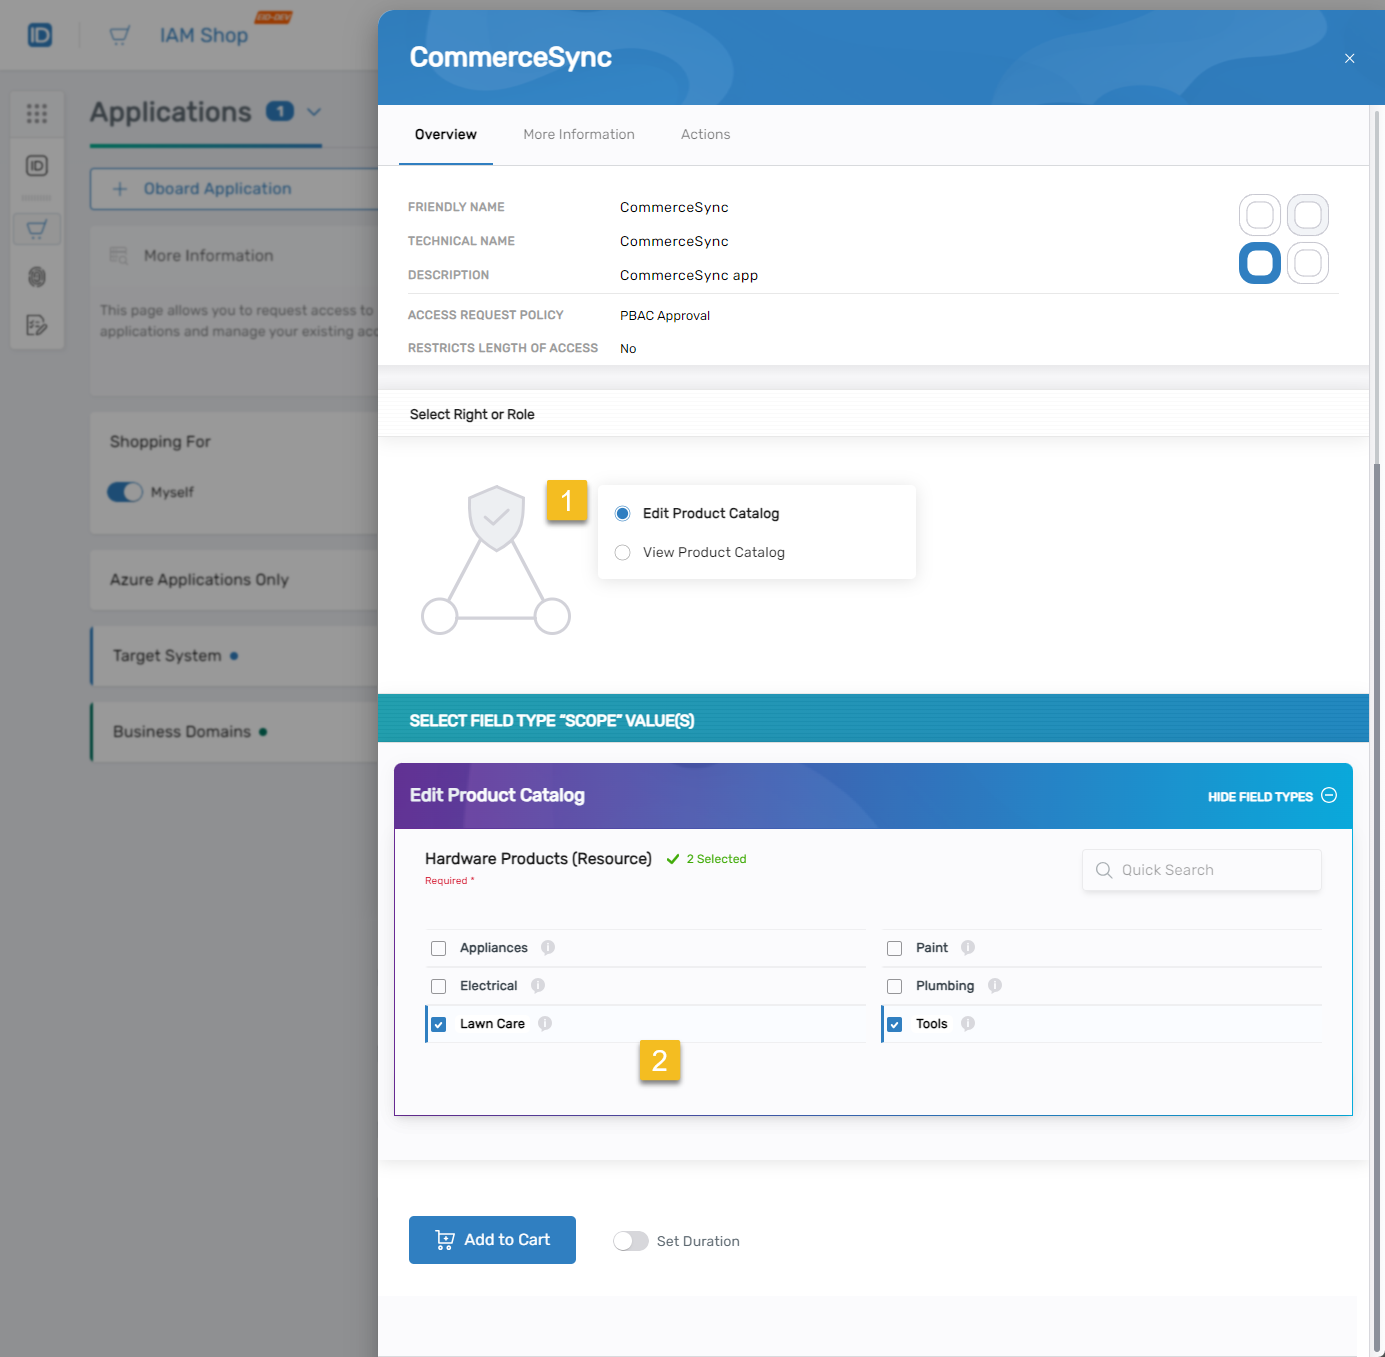
Task: Select the View Product Catalog radio option
Action: point(623,553)
